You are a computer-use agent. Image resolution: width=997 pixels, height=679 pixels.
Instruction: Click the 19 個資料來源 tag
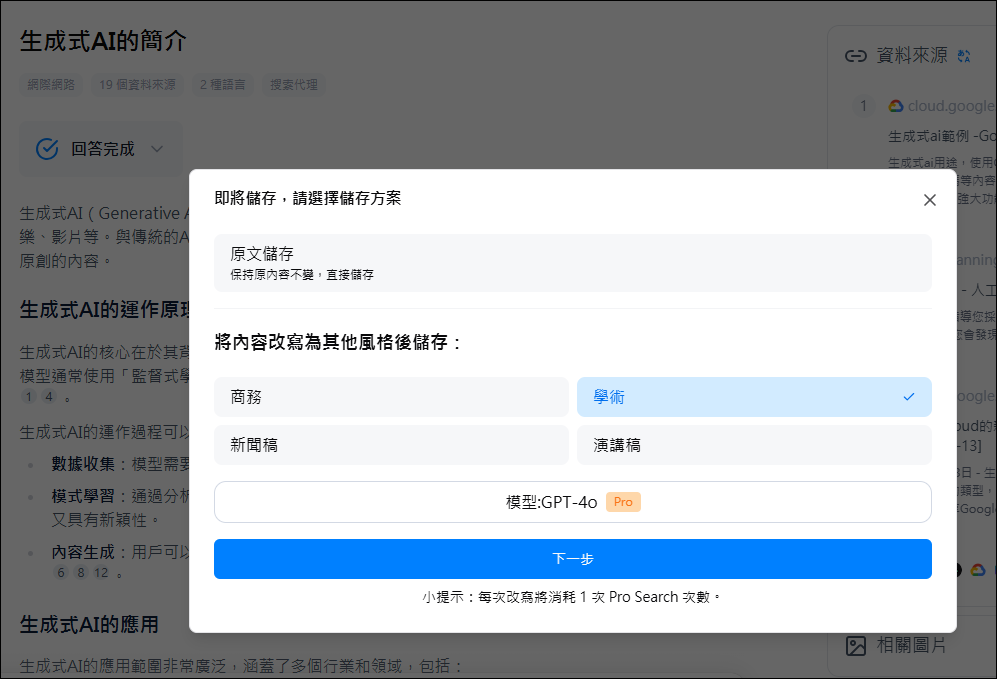(137, 85)
